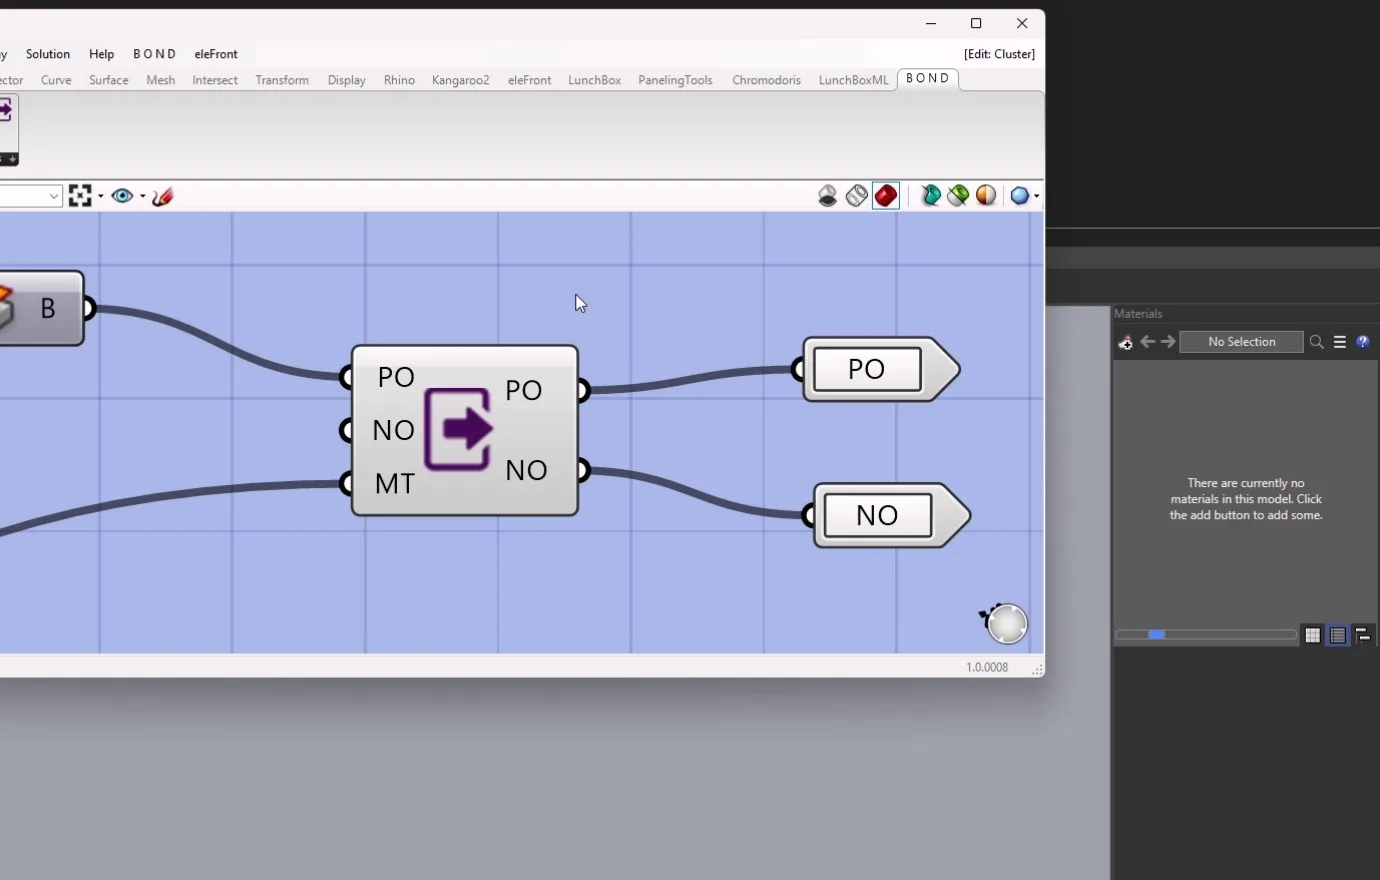The image size is (1380, 880).
Task: Click the add new material icon
Action: pyautogui.click(x=1125, y=342)
